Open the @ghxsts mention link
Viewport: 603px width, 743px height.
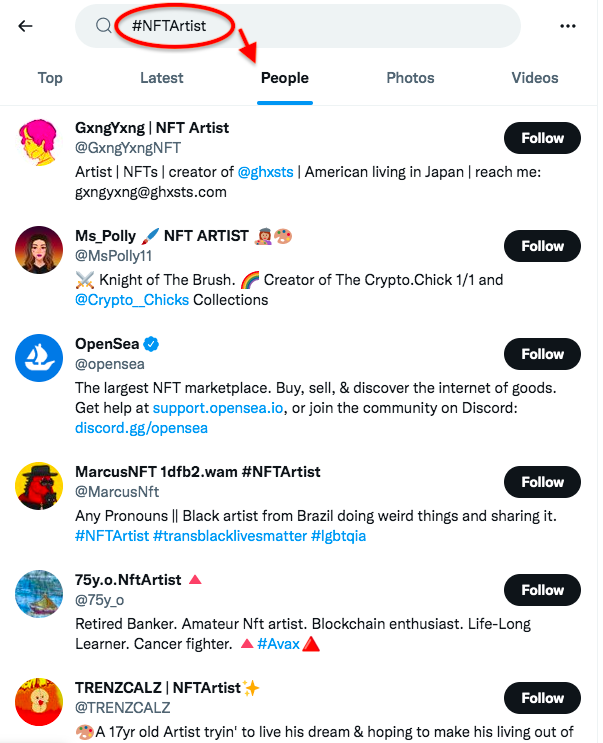click(265, 172)
